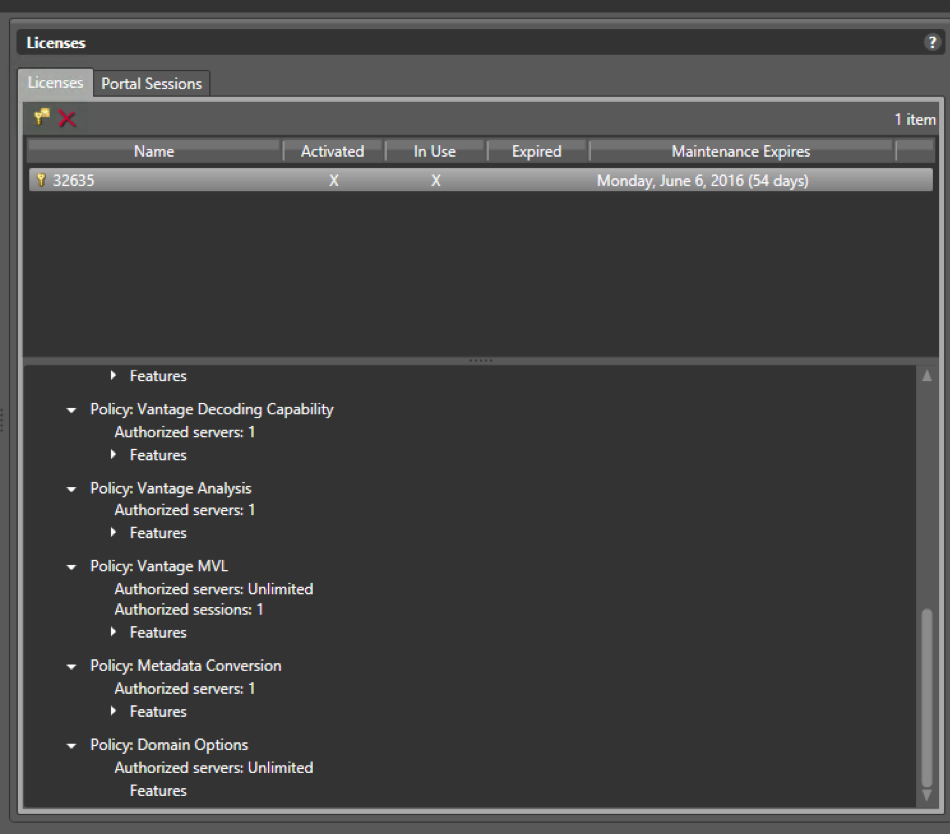Select Authorized servers: 1 under Metadata Conversion
Viewport: 950px width, 834px height.
point(185,689)
